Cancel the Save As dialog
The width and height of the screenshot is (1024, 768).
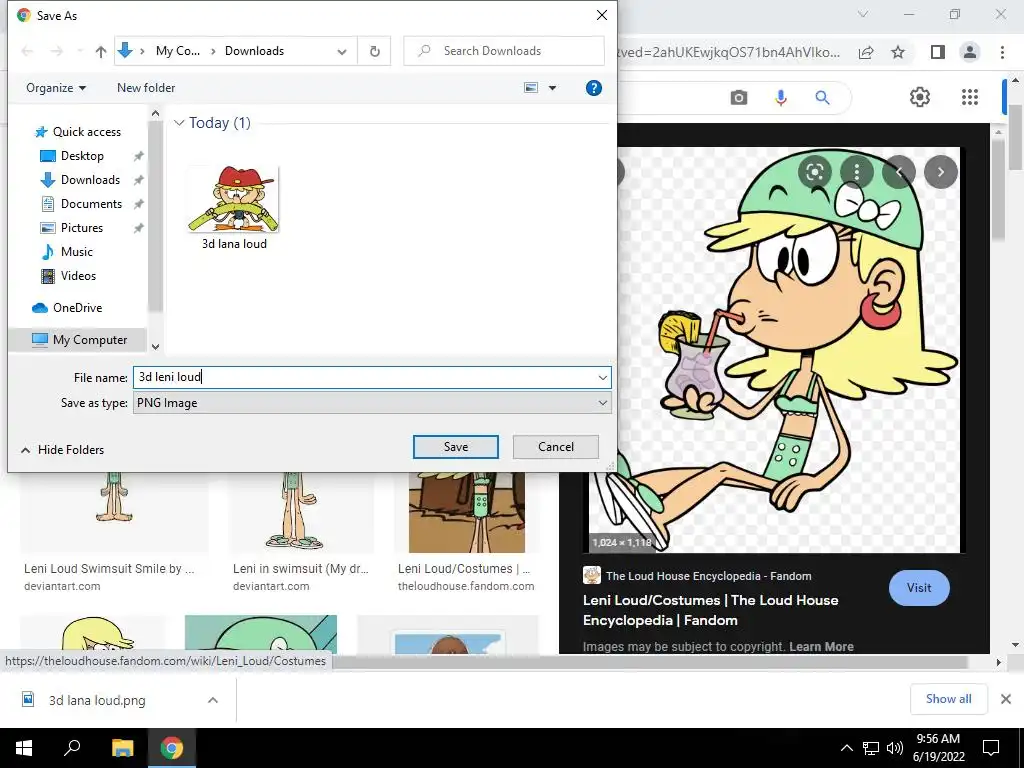[x=556, y=447]
